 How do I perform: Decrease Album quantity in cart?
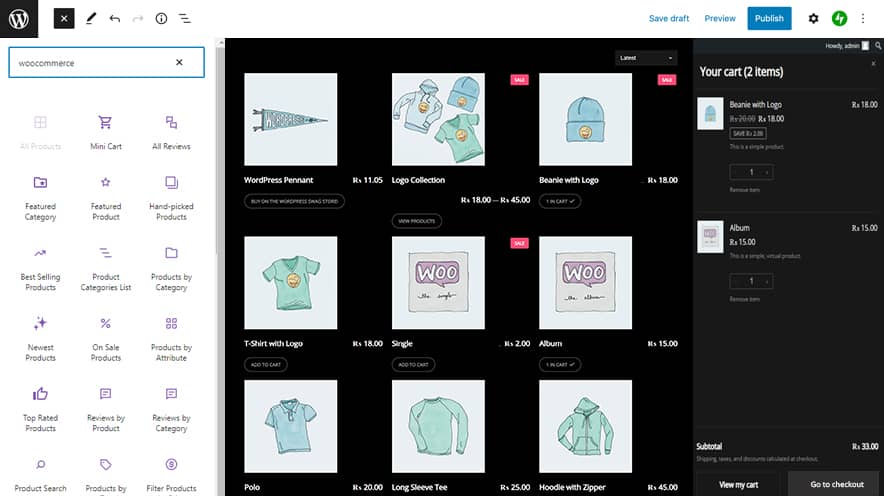[x=735, y=281]
